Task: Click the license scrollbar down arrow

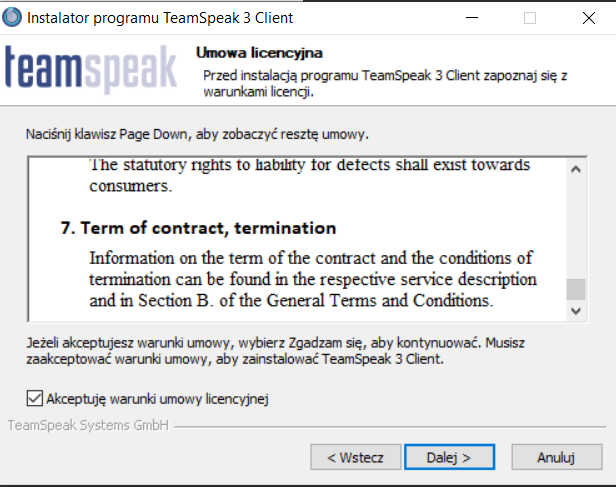Action: pyautogui.click(x=575, y=311)
